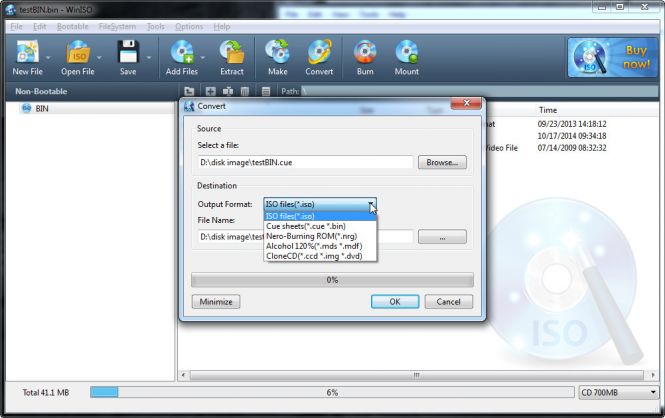Click the Browse... button for source file
665x418 pixels.
442,162
